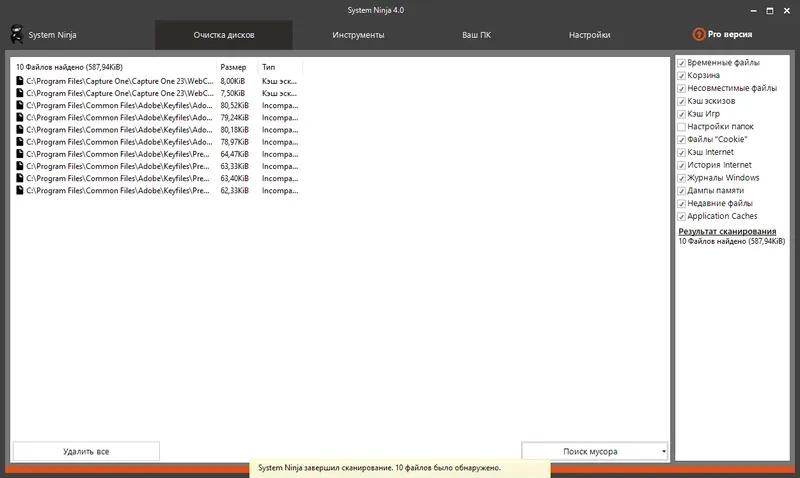Toggle the Файлы "Cookie" checkbox
This screenshot has width=800, height=478.
point(681,139)
